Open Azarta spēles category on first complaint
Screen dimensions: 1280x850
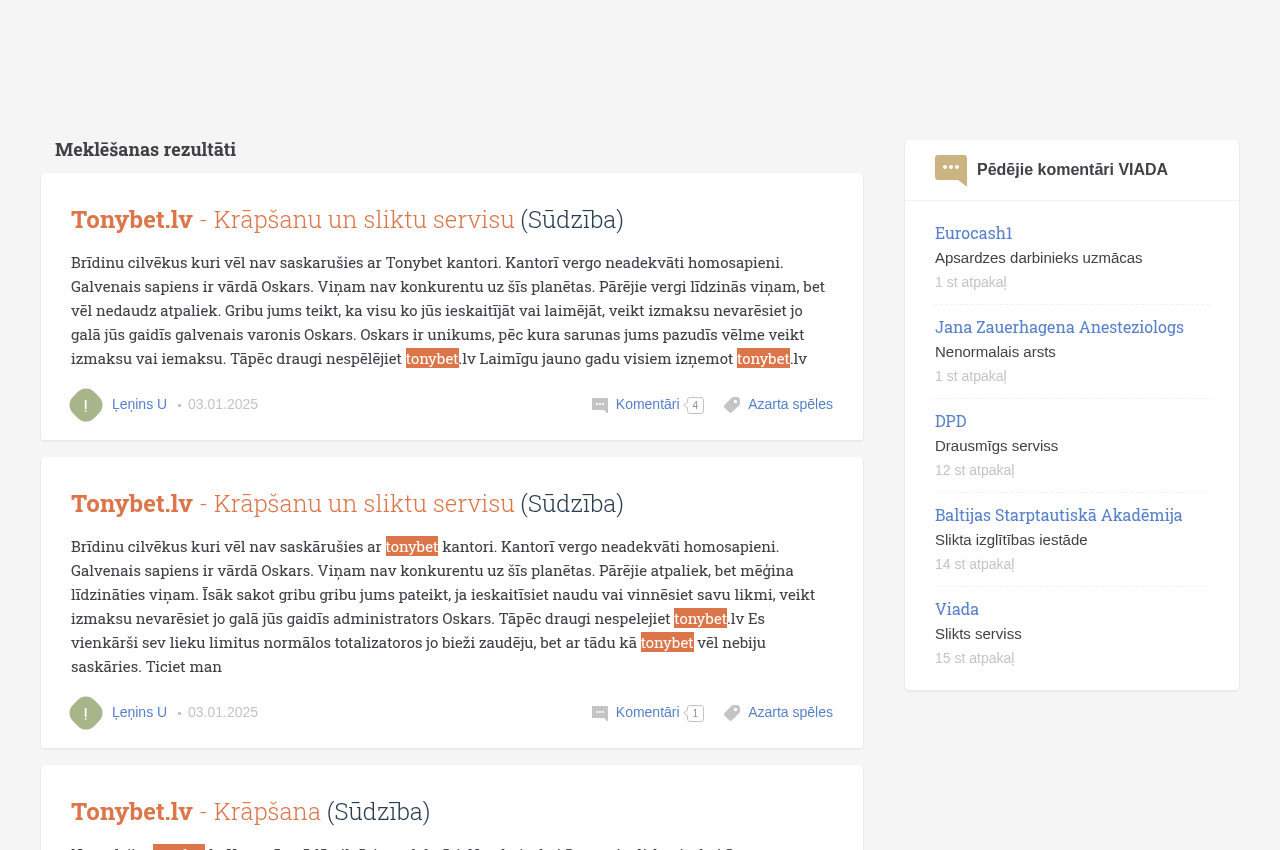[790, 404]
